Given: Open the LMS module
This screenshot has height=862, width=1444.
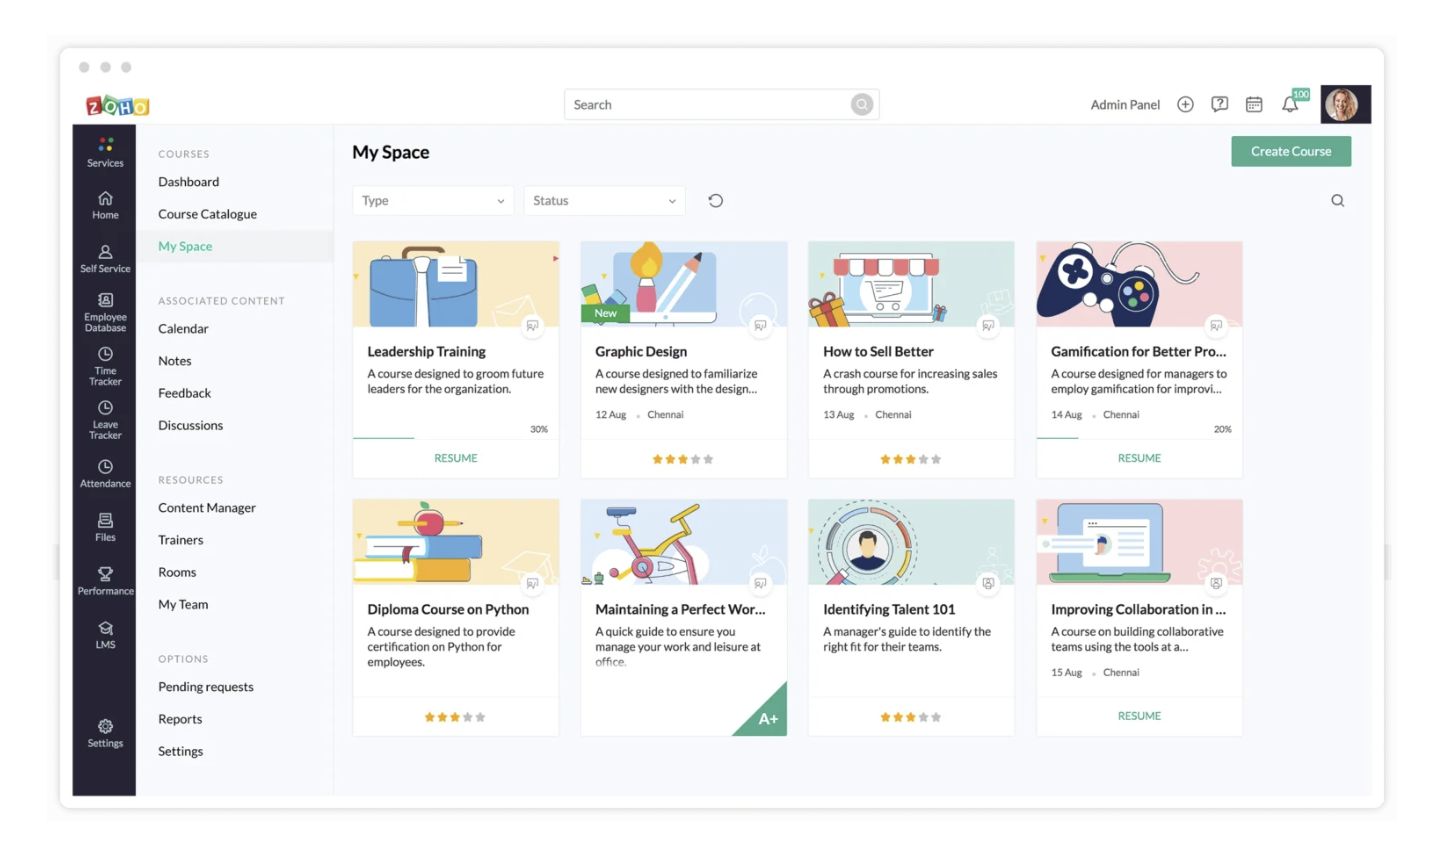Looking at the screenshot, I should (x=104, y=633).
